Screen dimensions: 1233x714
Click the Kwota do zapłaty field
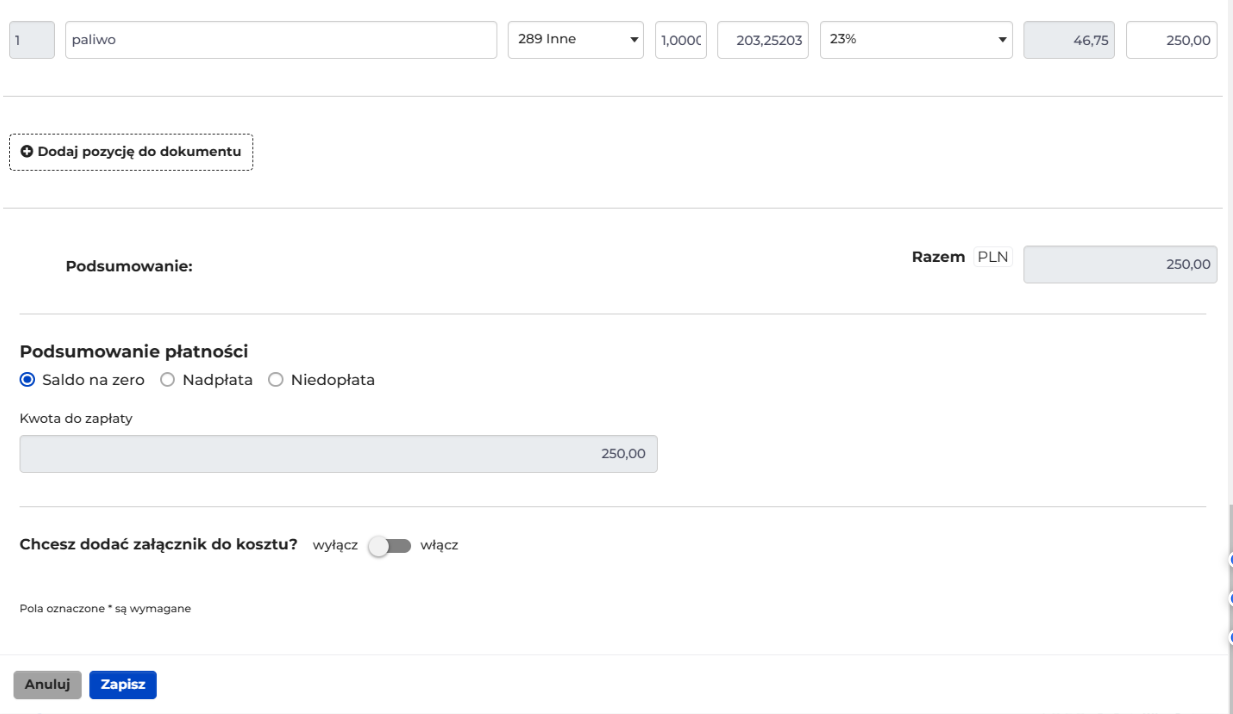tap(339, 454)
